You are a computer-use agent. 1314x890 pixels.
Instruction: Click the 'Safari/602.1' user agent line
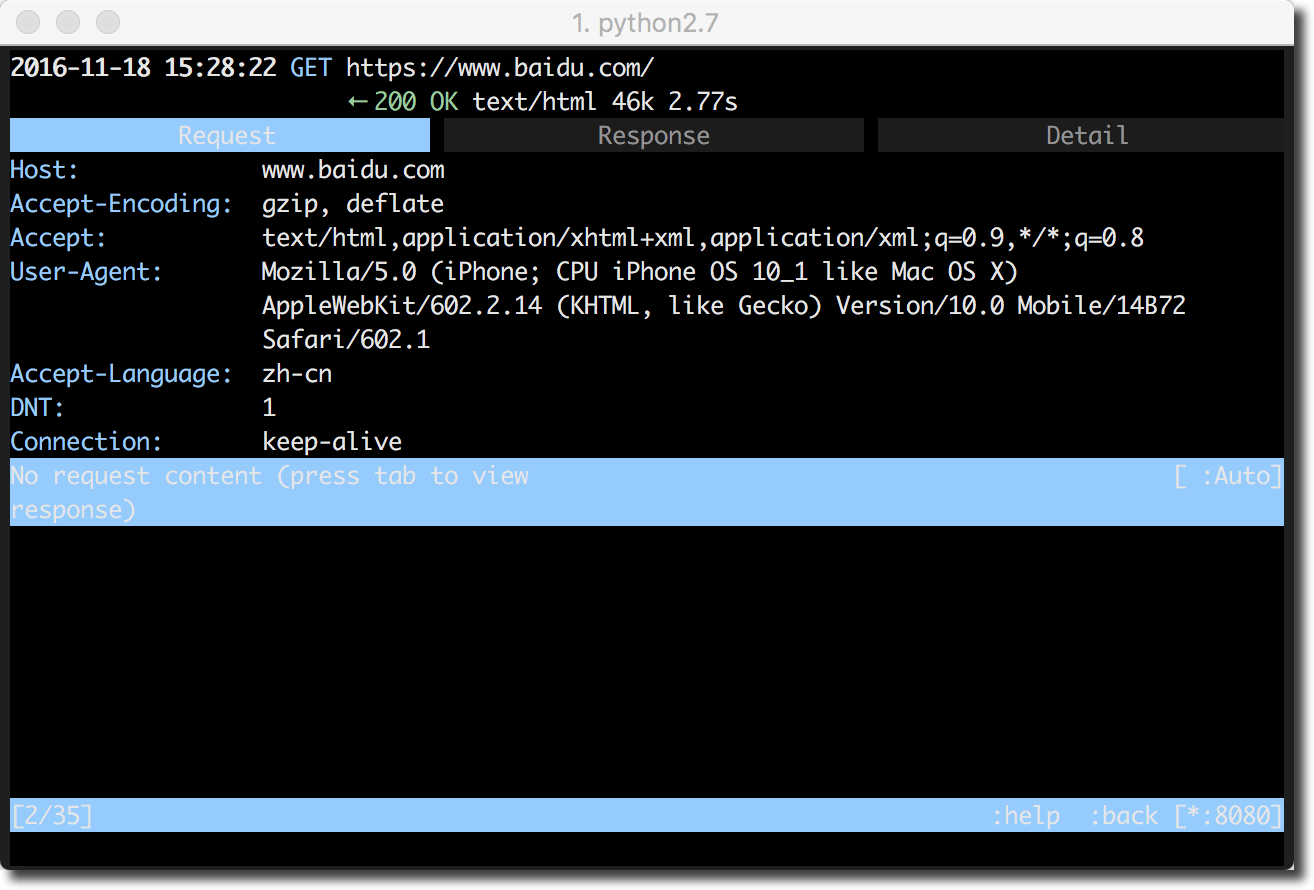tap(346, 340)
